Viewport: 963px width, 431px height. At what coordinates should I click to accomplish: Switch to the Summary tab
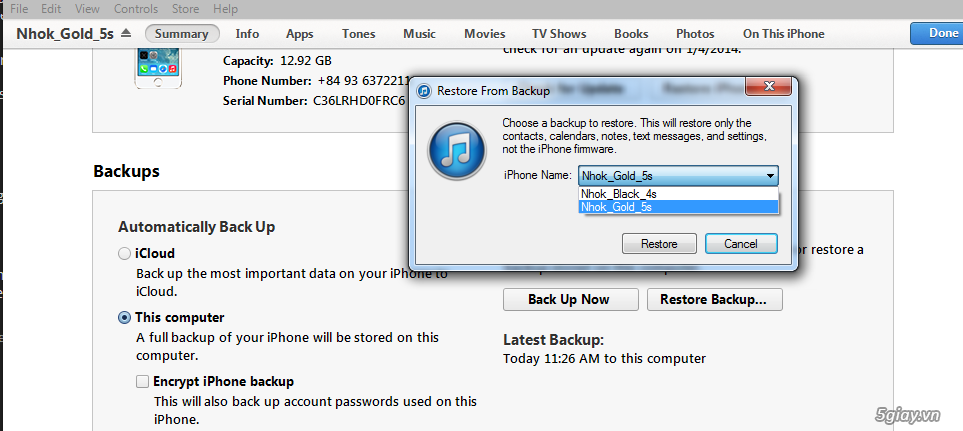[182, 34]
